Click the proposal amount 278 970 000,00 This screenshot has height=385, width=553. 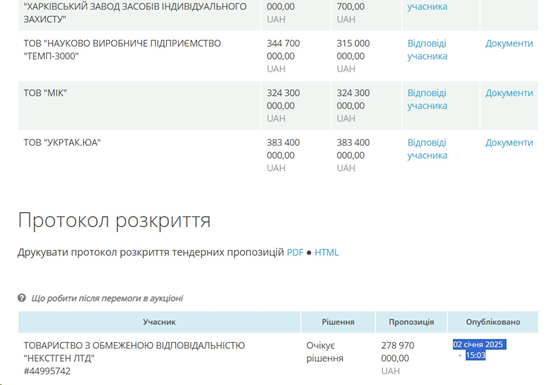pyautogui.click(x=397, y=352)
